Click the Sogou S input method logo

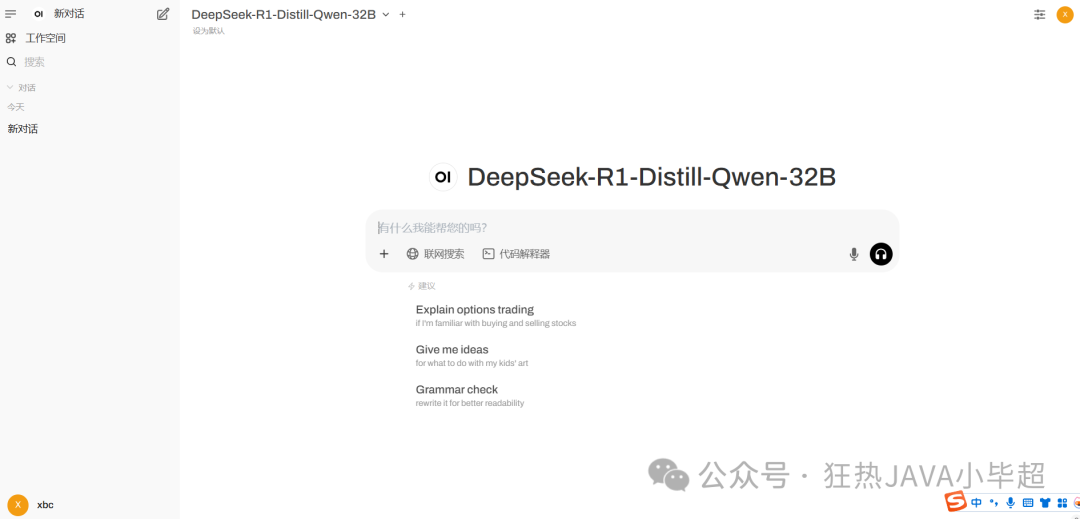click(x=955, y=502)
